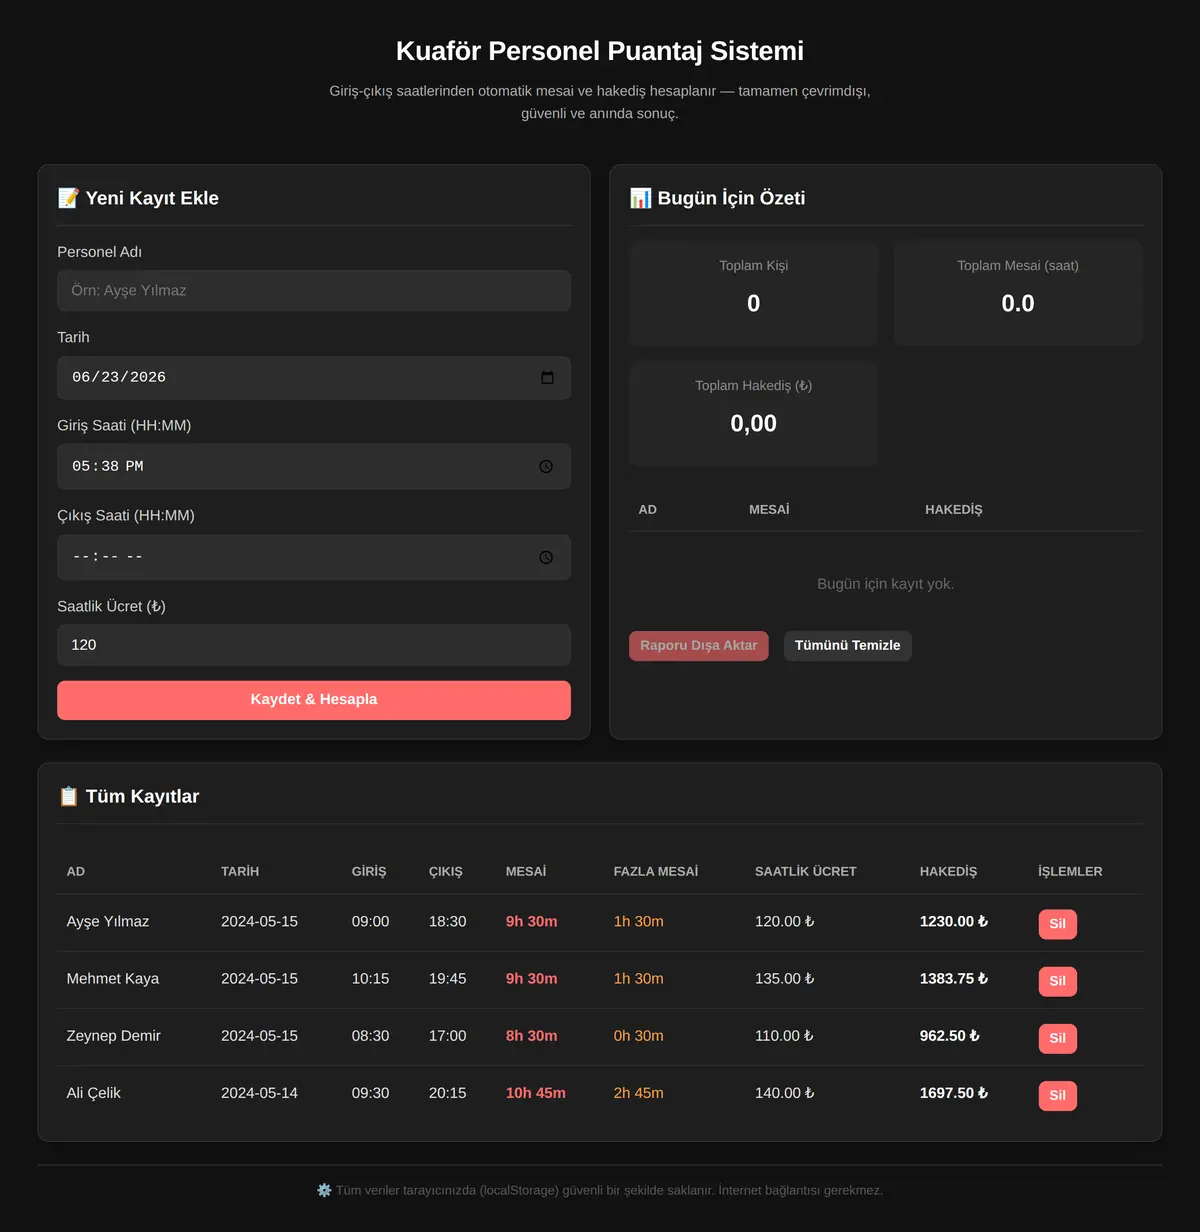Delete Zeynep Demir record with Sil
This screenshot has height=1232, width=1200.
point(1058,1038)
